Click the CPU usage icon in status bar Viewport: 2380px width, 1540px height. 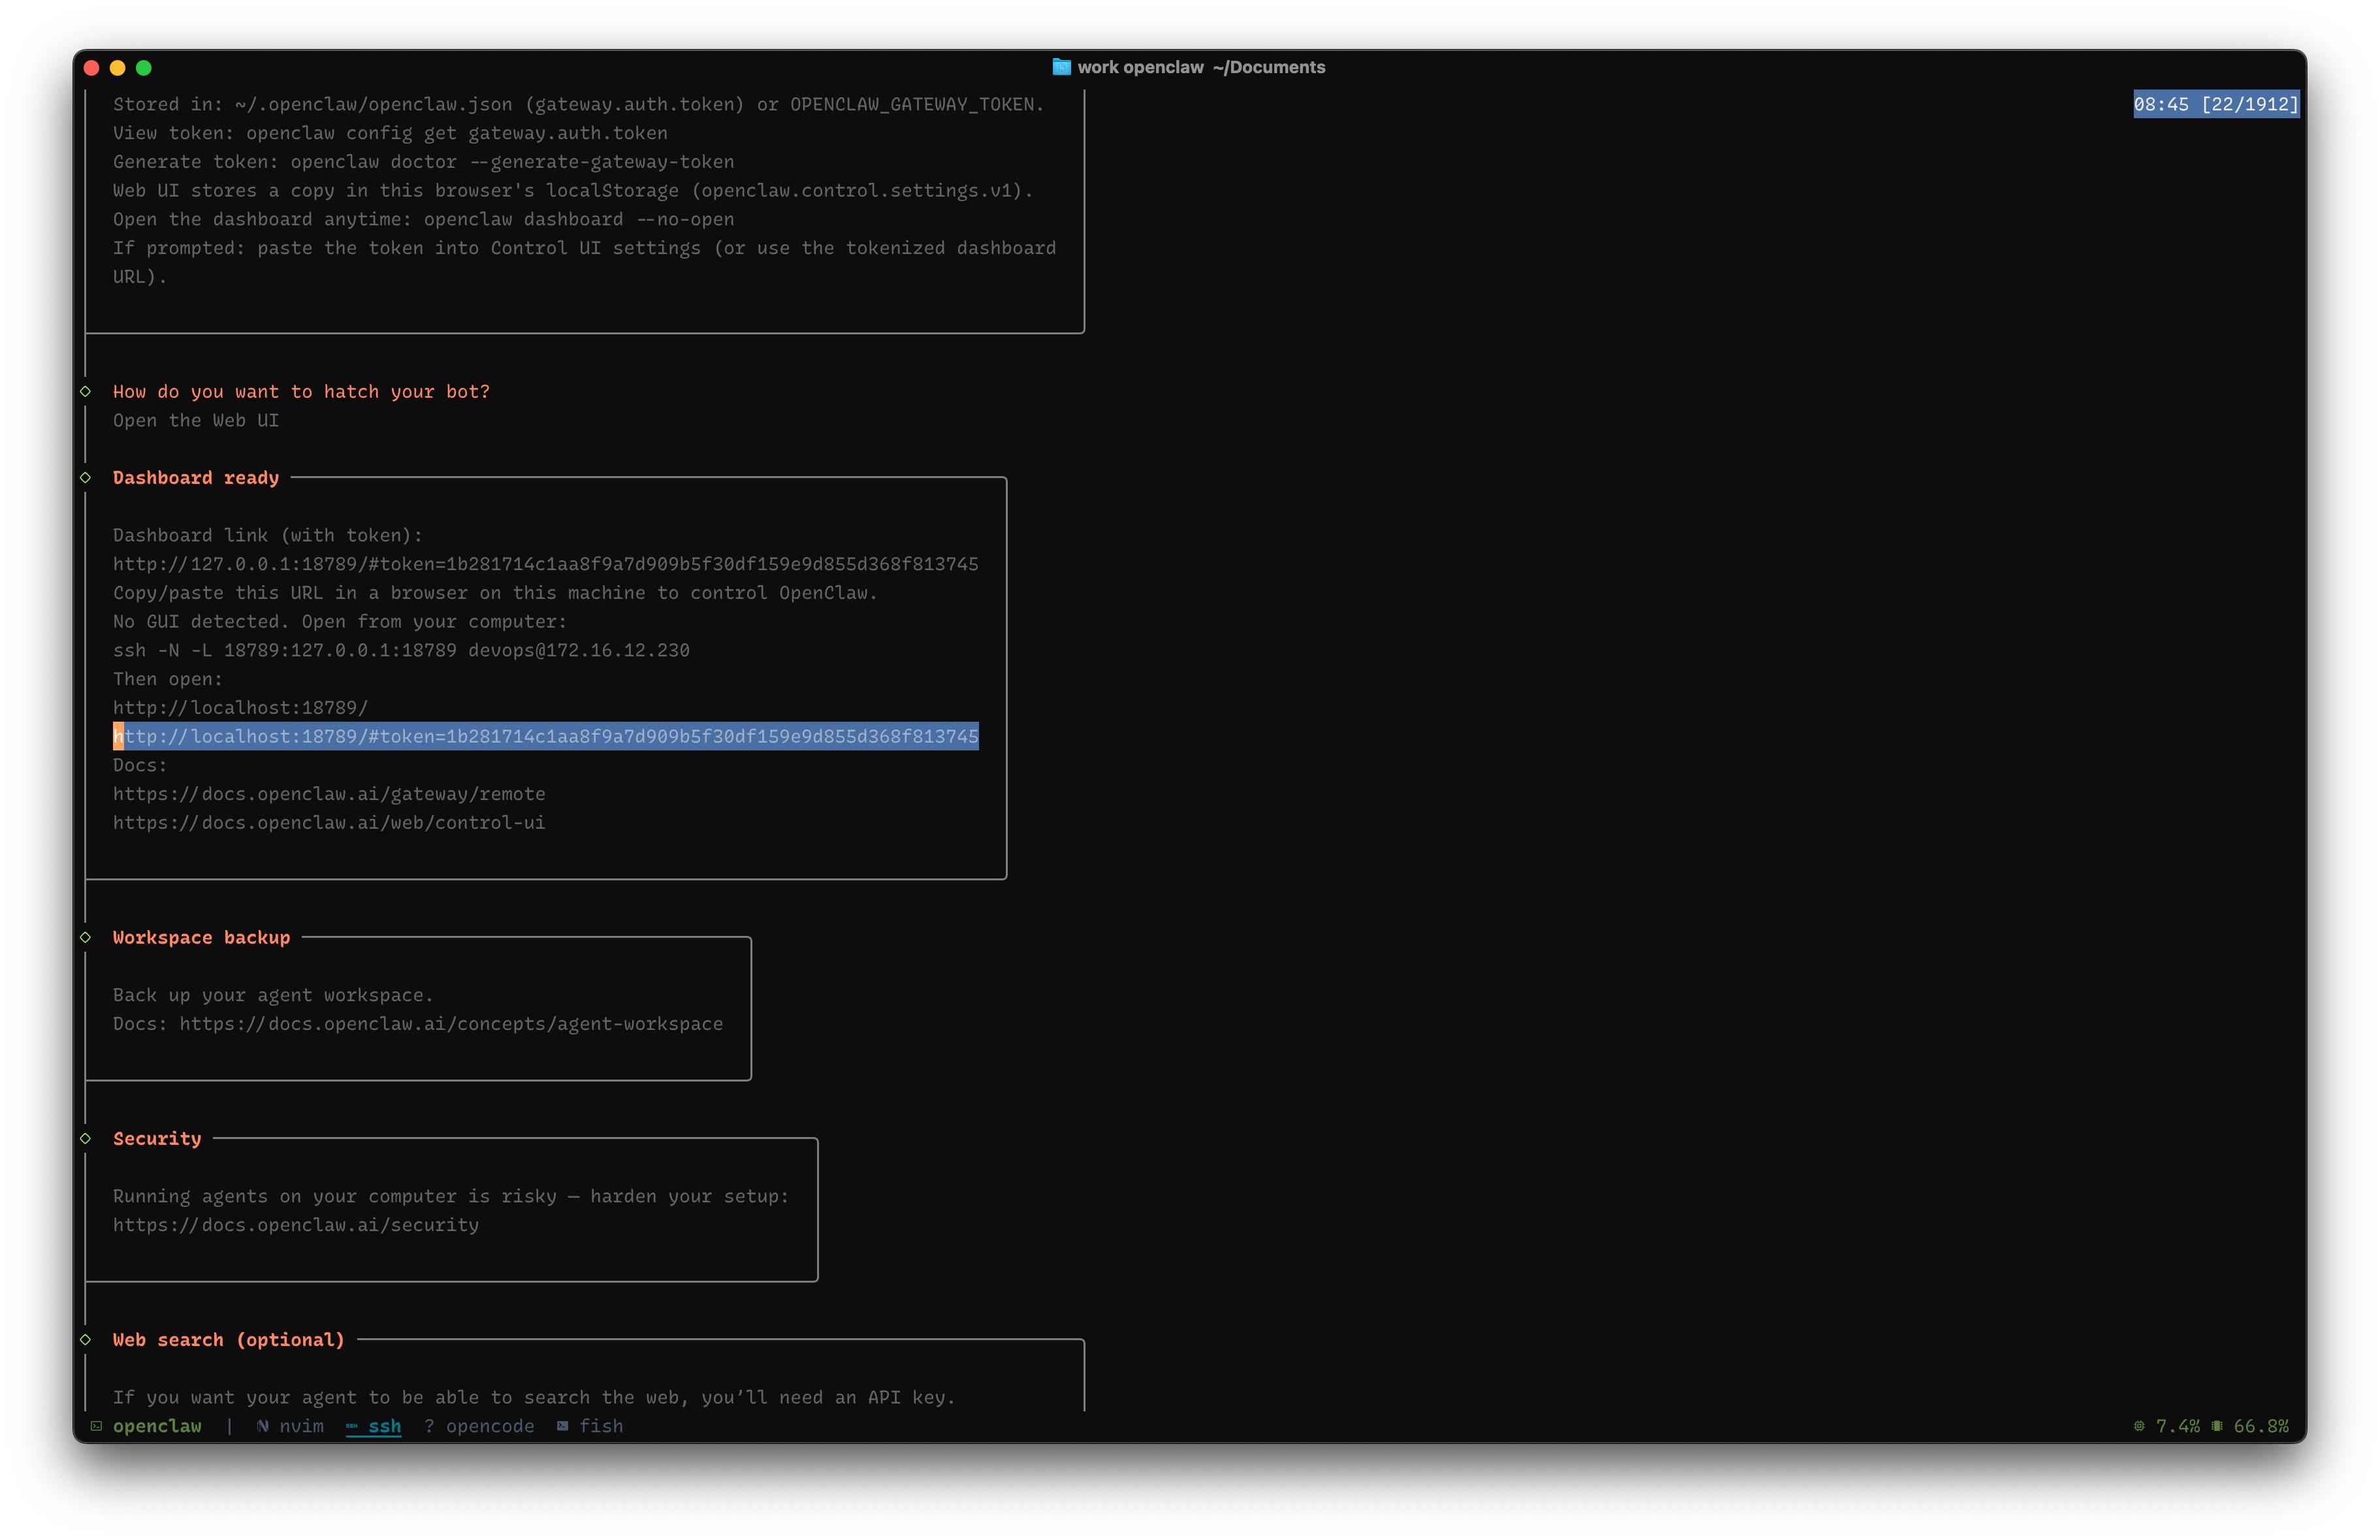[2139, 1426]
